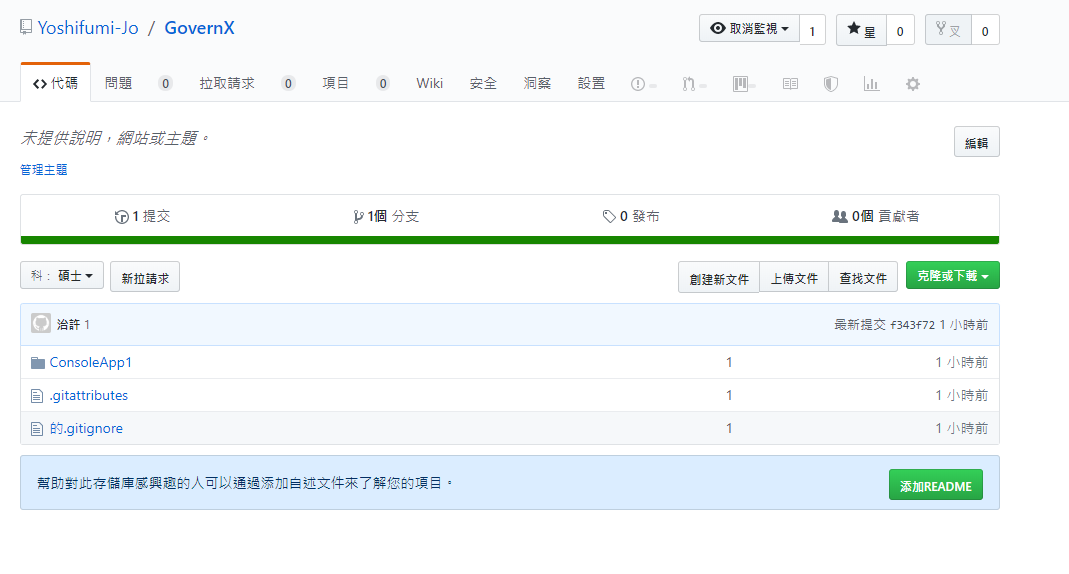
Task: Open commit message 1 in .gitattributes row
Action: click(x=729, y=395)
